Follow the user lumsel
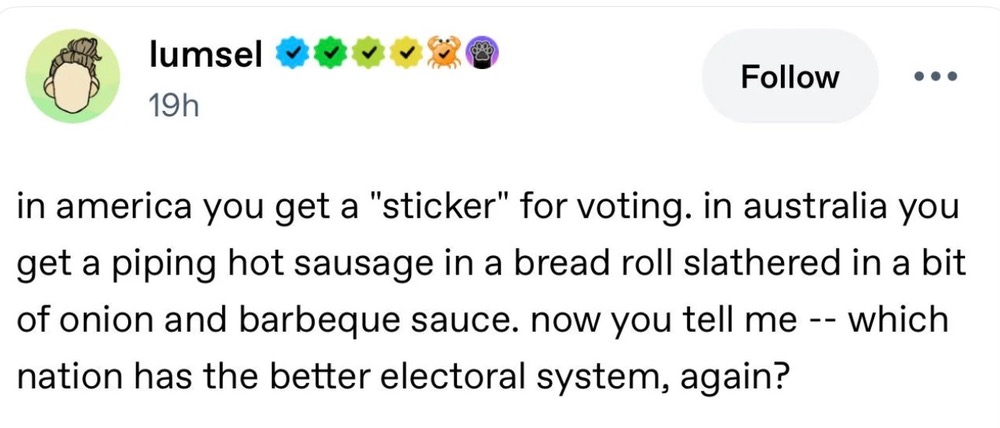The width and height of the screenshot is (1000, 428). coord(790,76)
